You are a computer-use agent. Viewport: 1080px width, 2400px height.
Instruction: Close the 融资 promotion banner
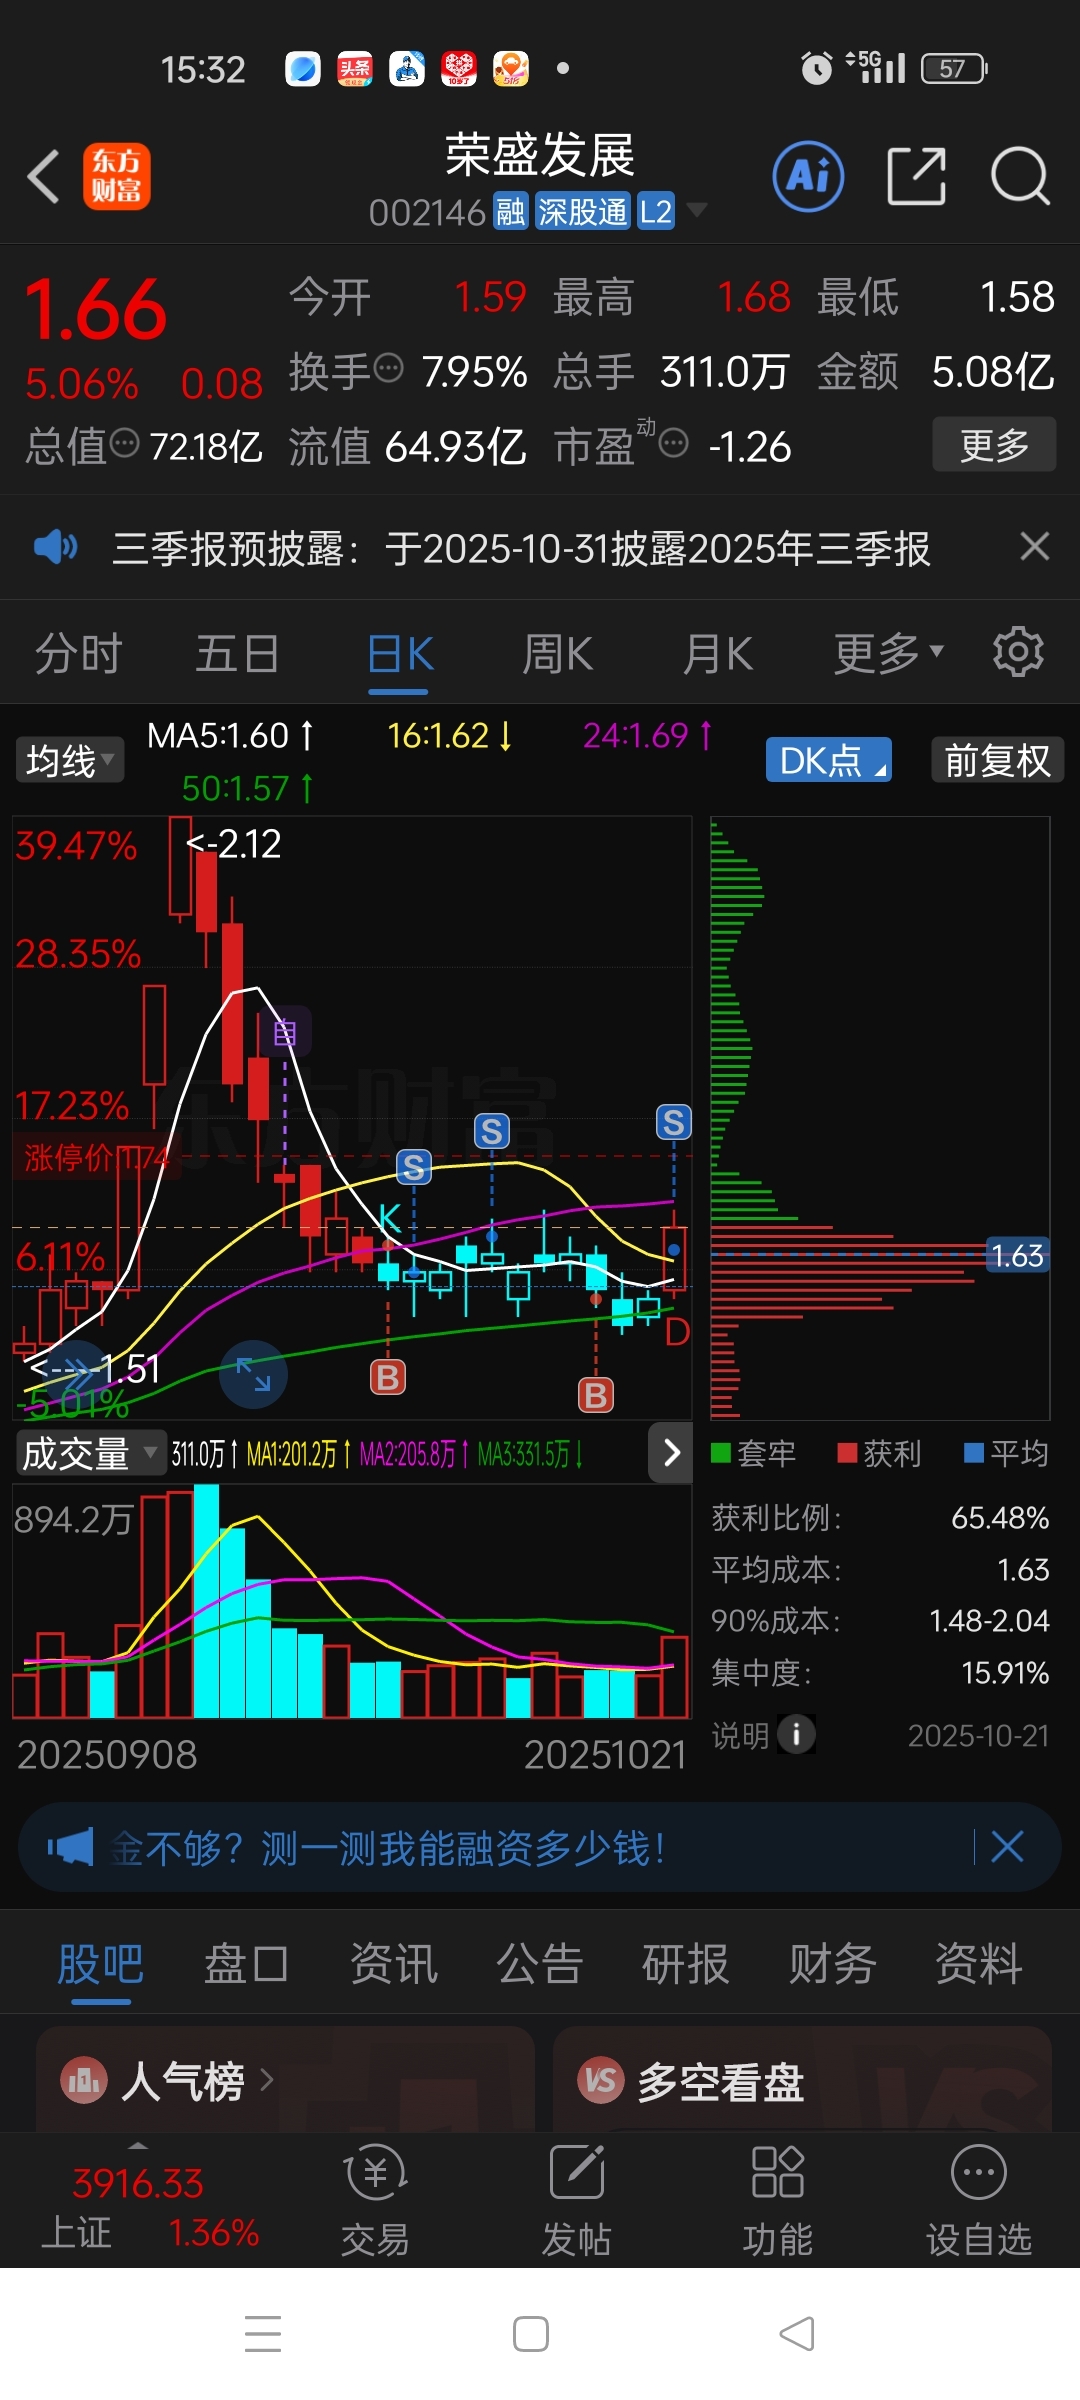1007,1846
